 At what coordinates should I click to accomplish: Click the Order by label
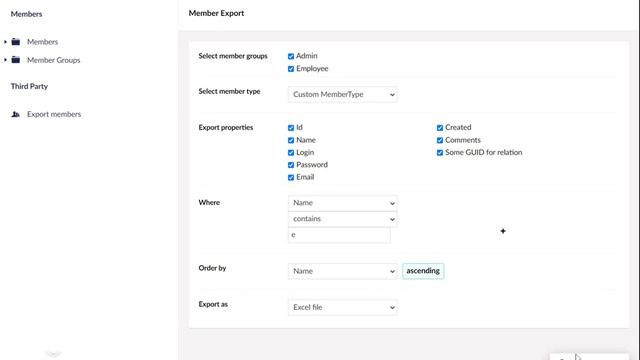(x=212, y=268)
